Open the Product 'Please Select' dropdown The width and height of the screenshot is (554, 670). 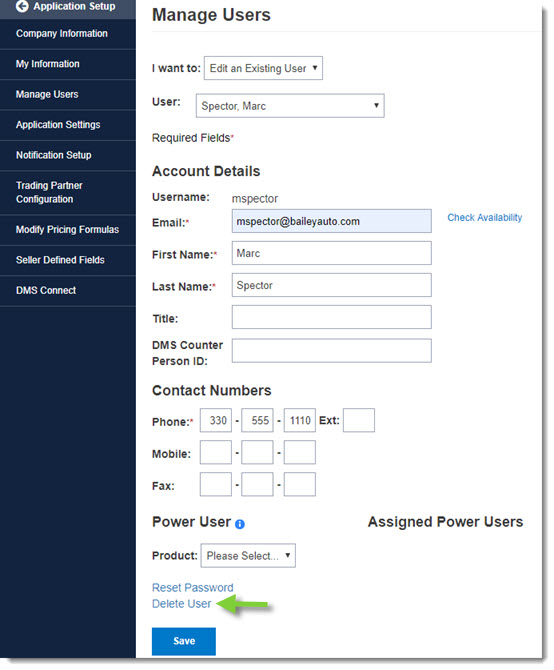(248, 556)
